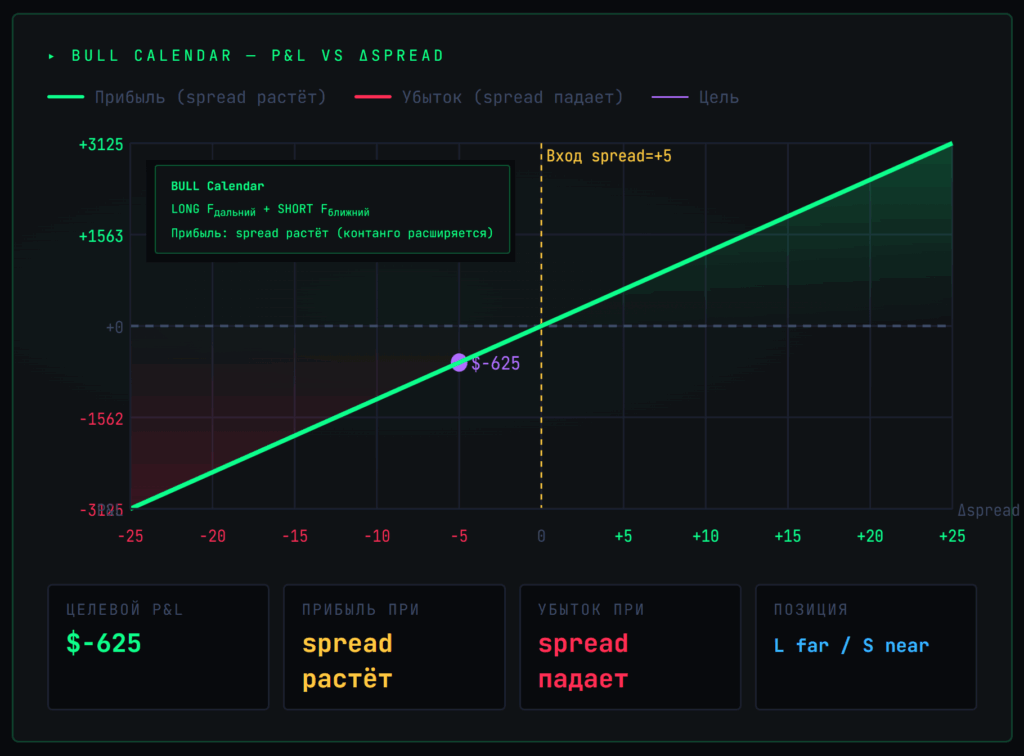Click the -25 x-axis tick label
The width and height of the screenshot is (1024, 756).
pyautogui.click(x=131, y=536)
